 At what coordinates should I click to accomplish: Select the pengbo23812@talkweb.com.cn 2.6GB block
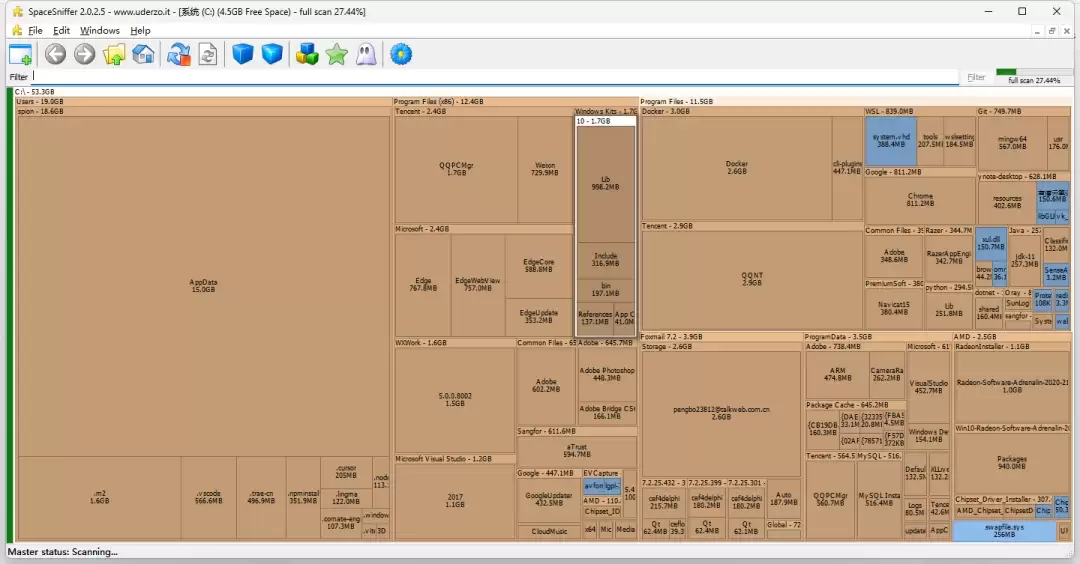720,413
